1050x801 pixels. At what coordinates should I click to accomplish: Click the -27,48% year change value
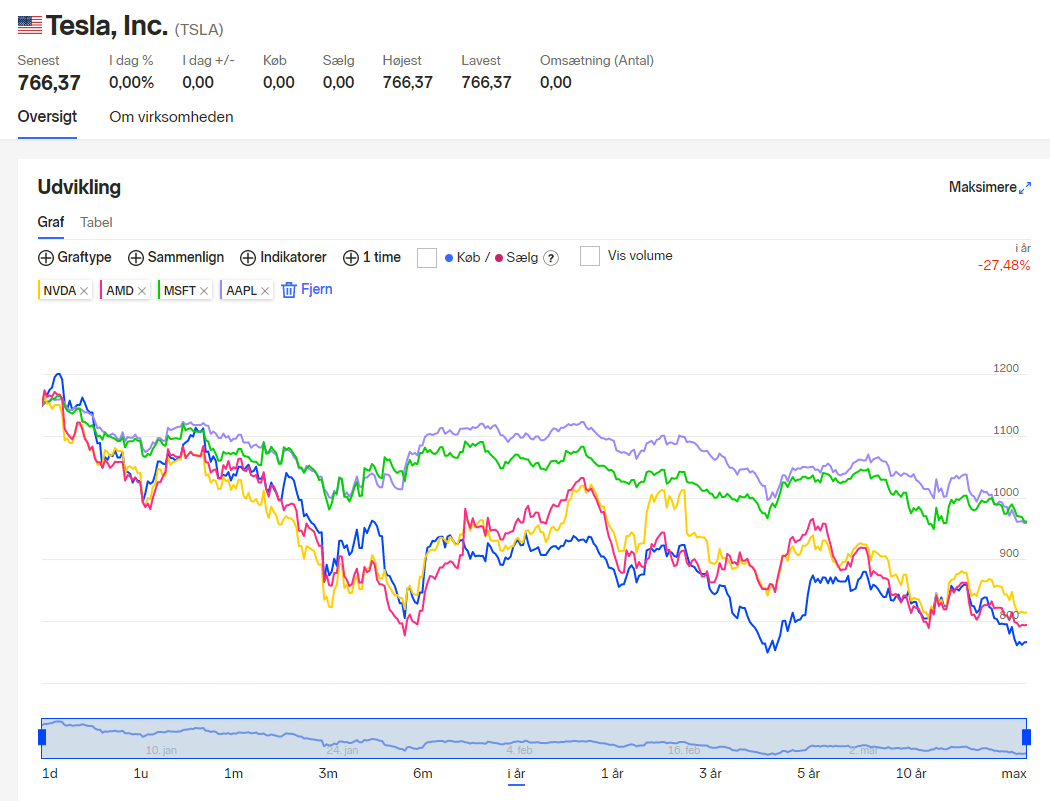(x=1004, y=265)
